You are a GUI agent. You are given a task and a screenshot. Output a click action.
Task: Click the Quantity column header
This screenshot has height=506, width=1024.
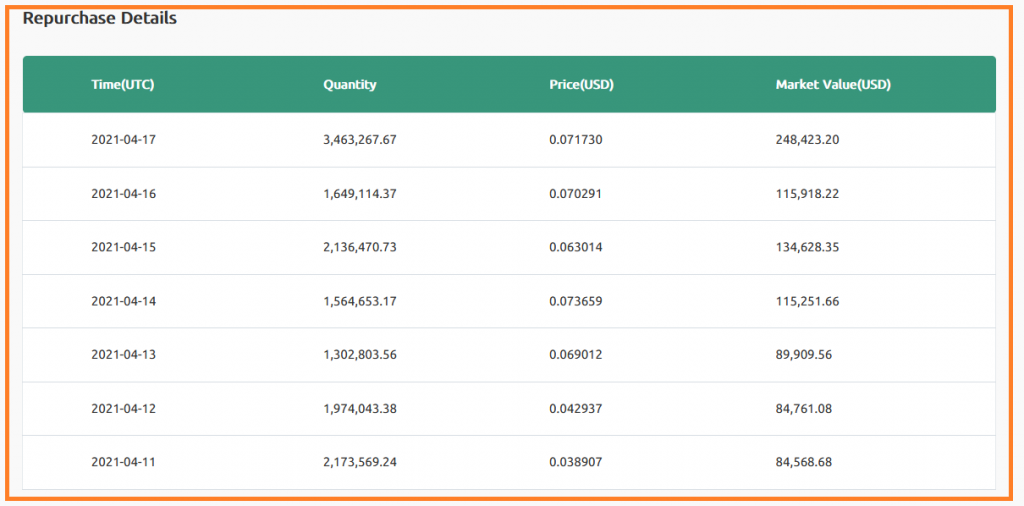(350, 85)
